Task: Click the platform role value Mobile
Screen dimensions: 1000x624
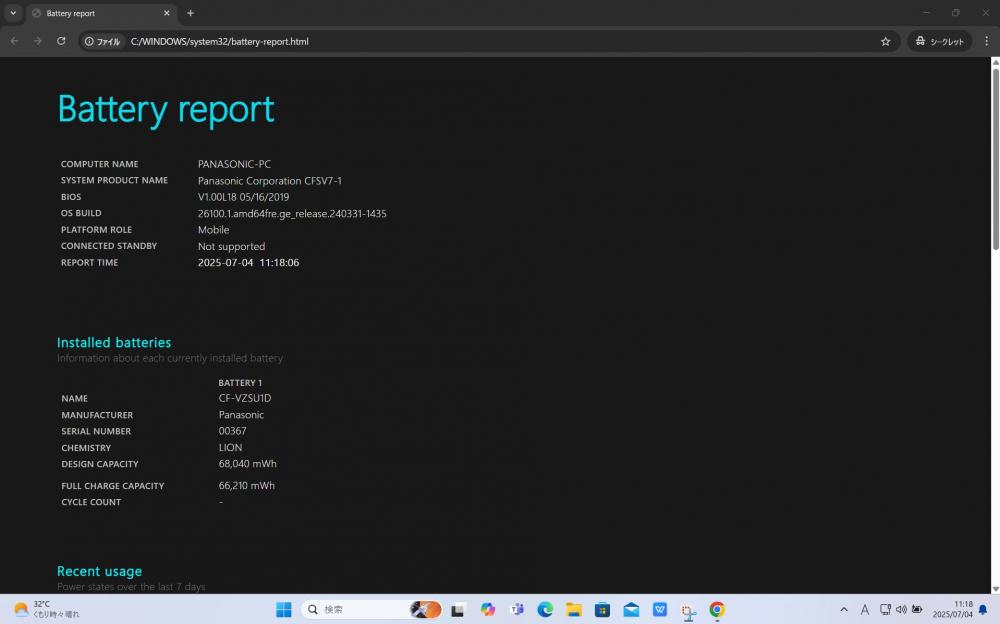Action: tap(214, 230)
